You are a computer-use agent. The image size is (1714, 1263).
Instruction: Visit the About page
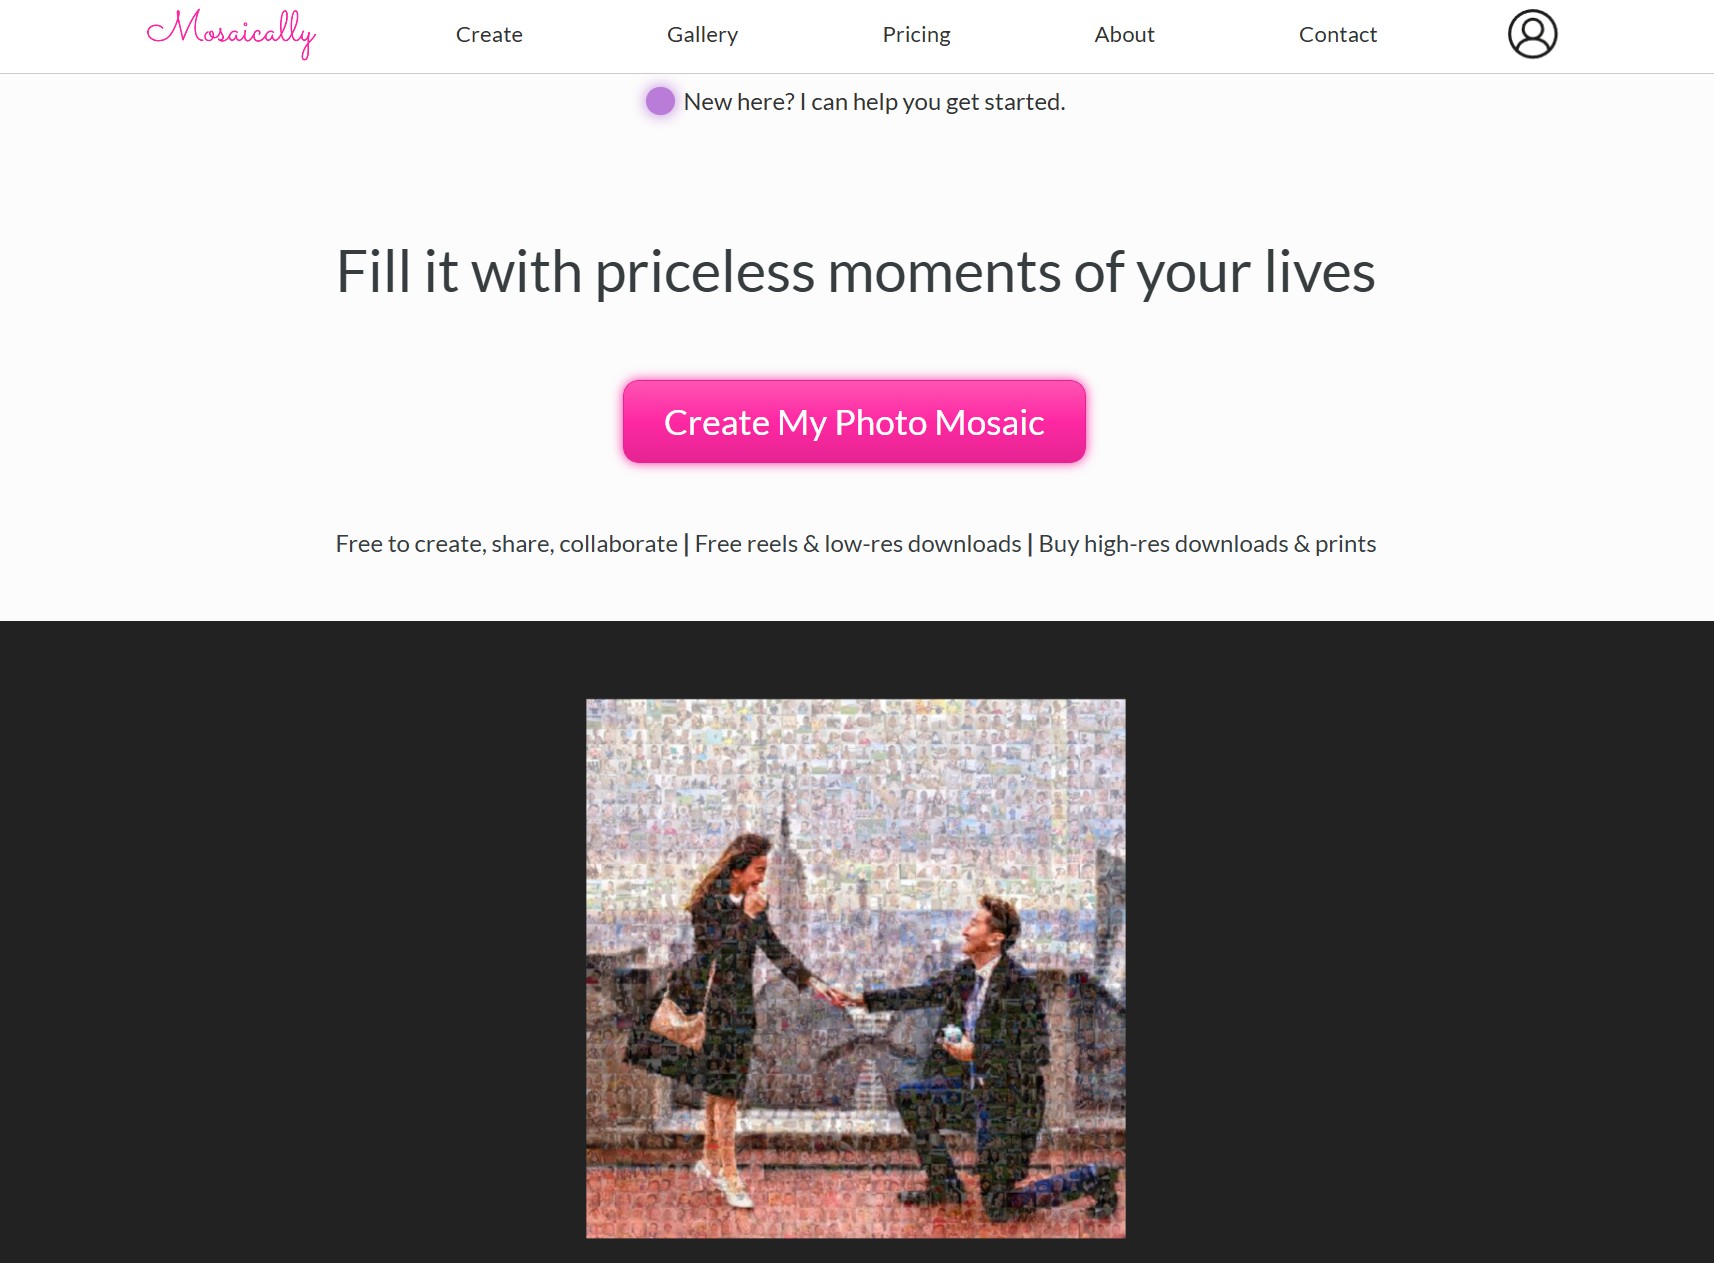(x=1124, y=35)
